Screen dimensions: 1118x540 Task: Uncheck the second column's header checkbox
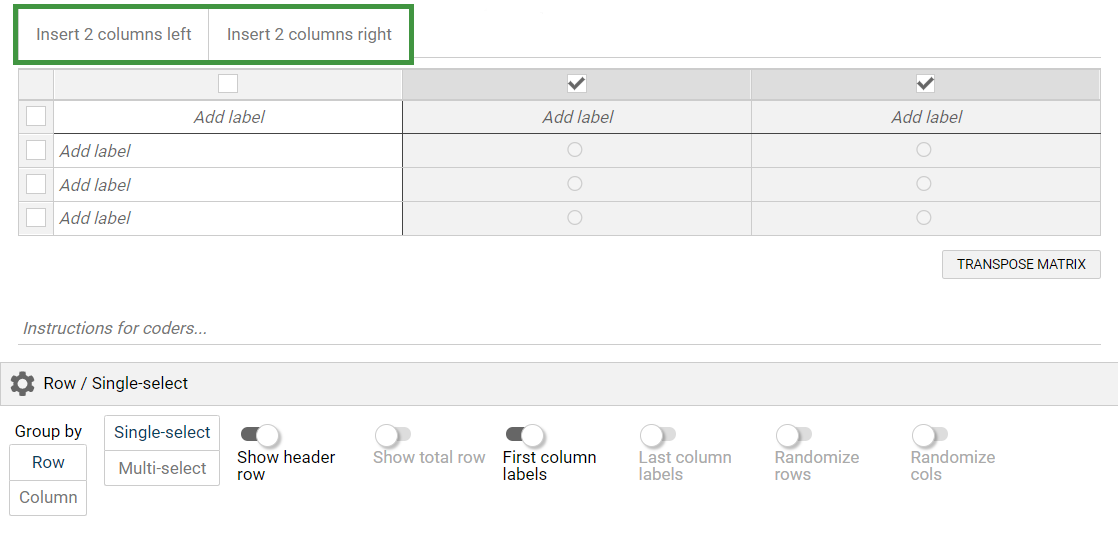[576, 84]
